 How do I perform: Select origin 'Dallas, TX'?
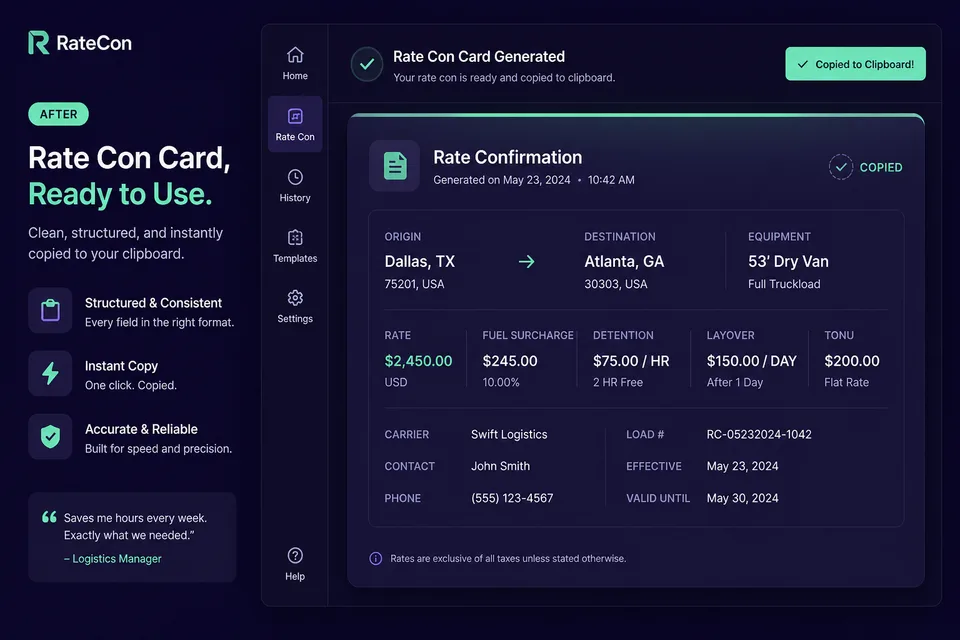click(419, 262)
